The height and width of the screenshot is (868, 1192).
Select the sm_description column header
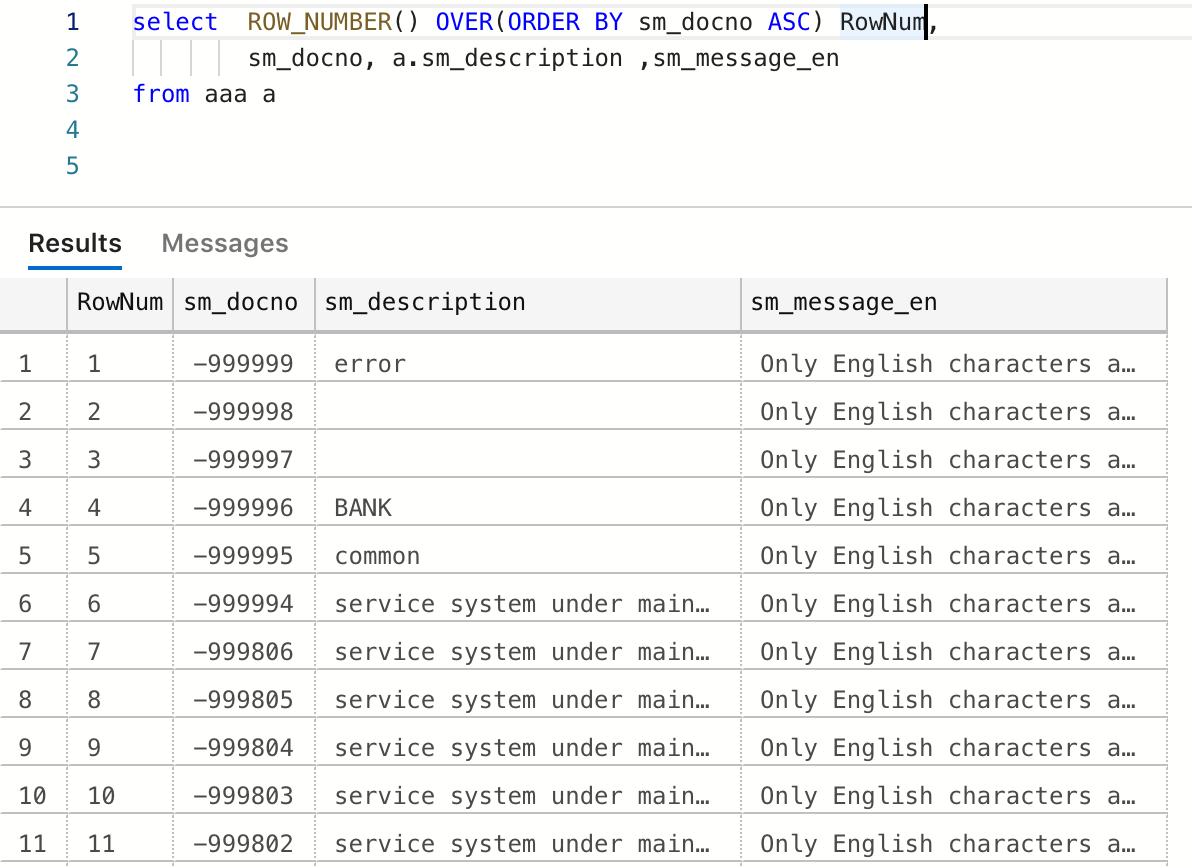coord(528,303)
